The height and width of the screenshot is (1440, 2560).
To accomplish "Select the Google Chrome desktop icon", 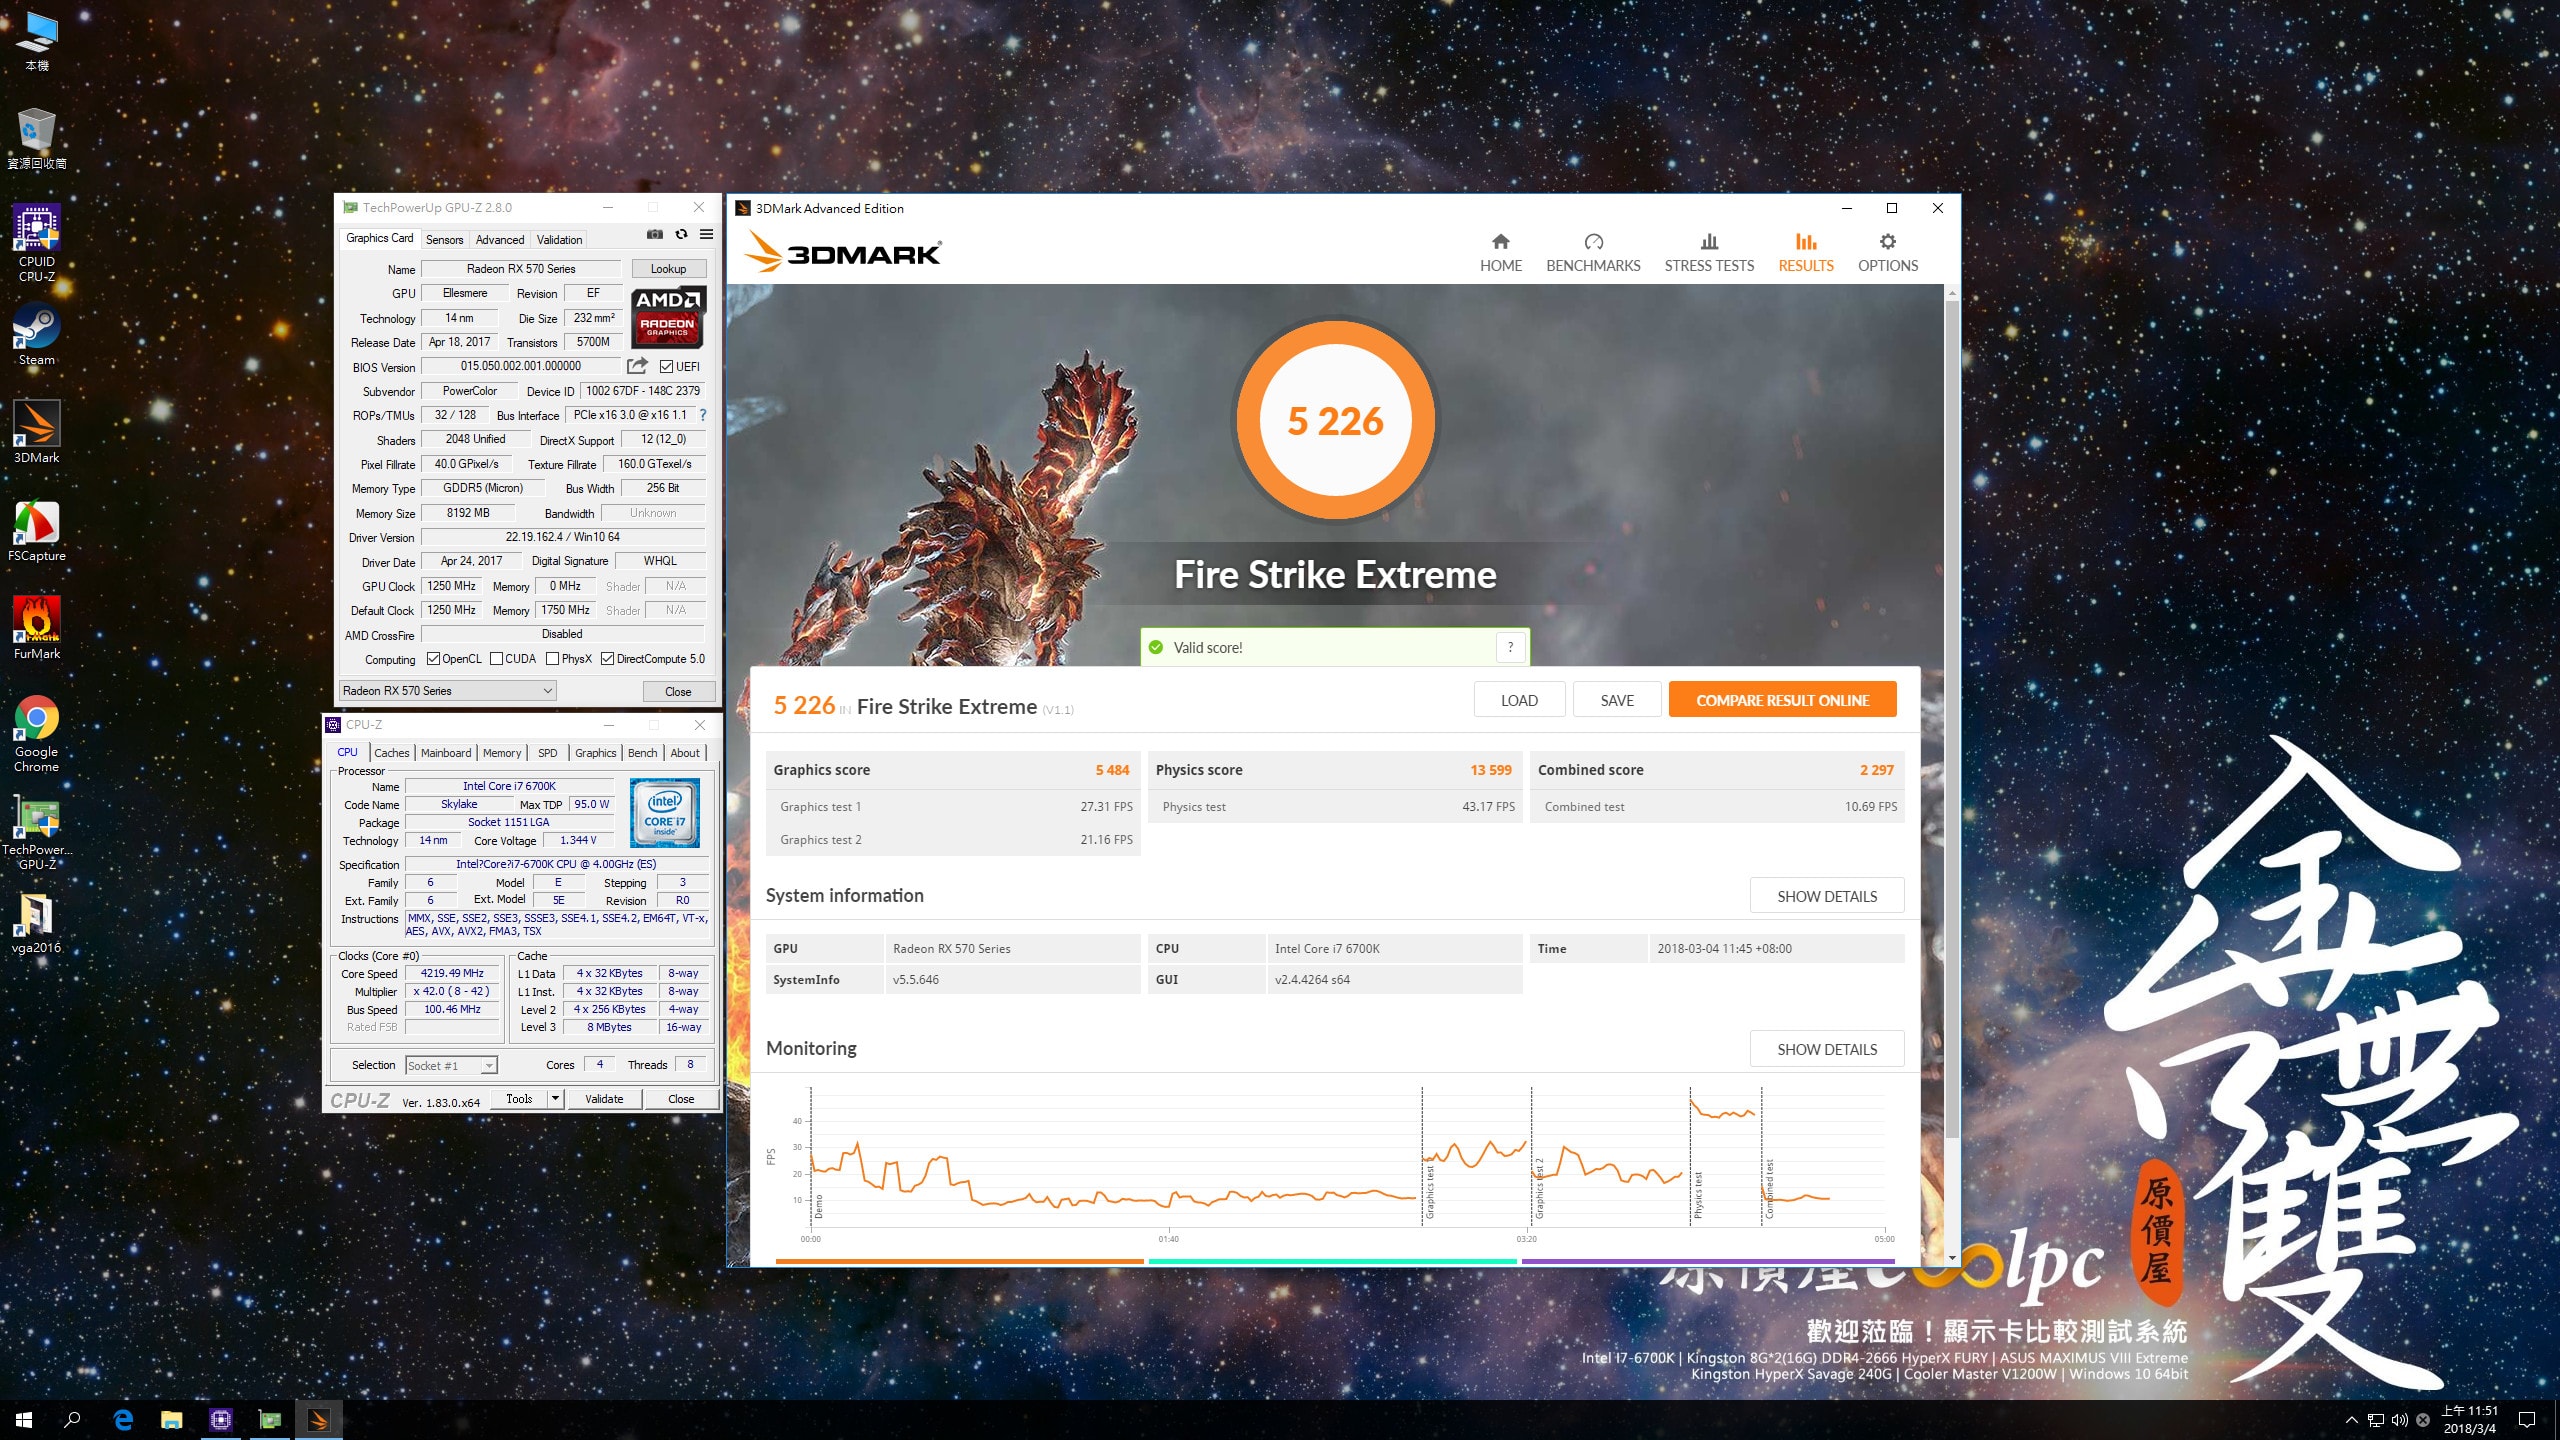I will [x=36, y=734].
